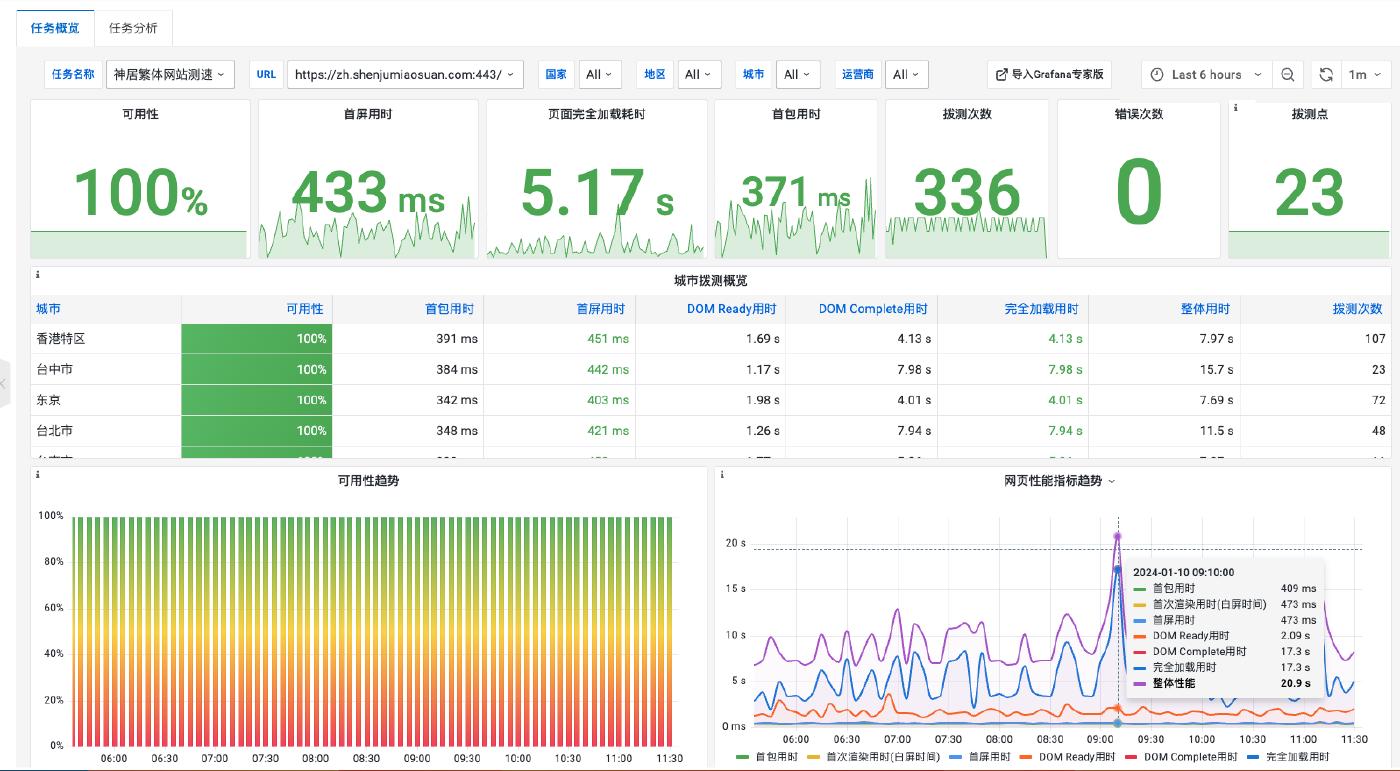Screen dimensions: 1400x771
Task: Click info icon on 网页性能指标趋势 panel
Action: (721, 474)
